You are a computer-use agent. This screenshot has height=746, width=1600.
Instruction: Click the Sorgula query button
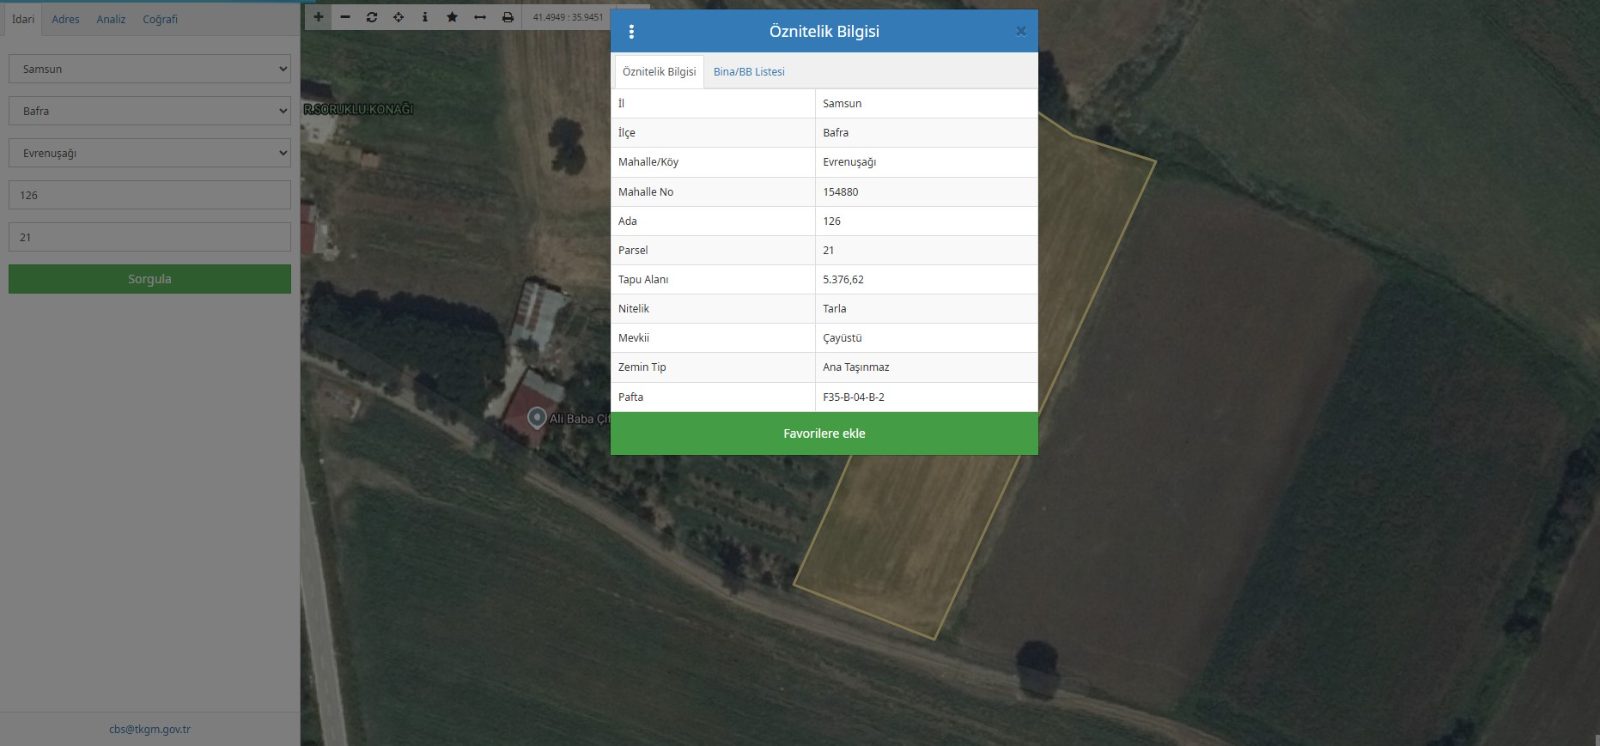point(150,279)
